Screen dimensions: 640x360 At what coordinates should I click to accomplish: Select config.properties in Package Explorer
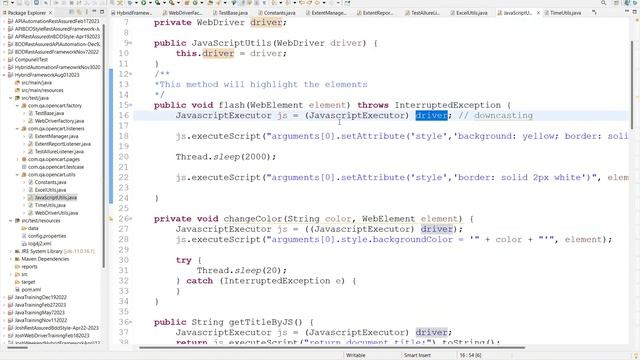coord(47,236)
